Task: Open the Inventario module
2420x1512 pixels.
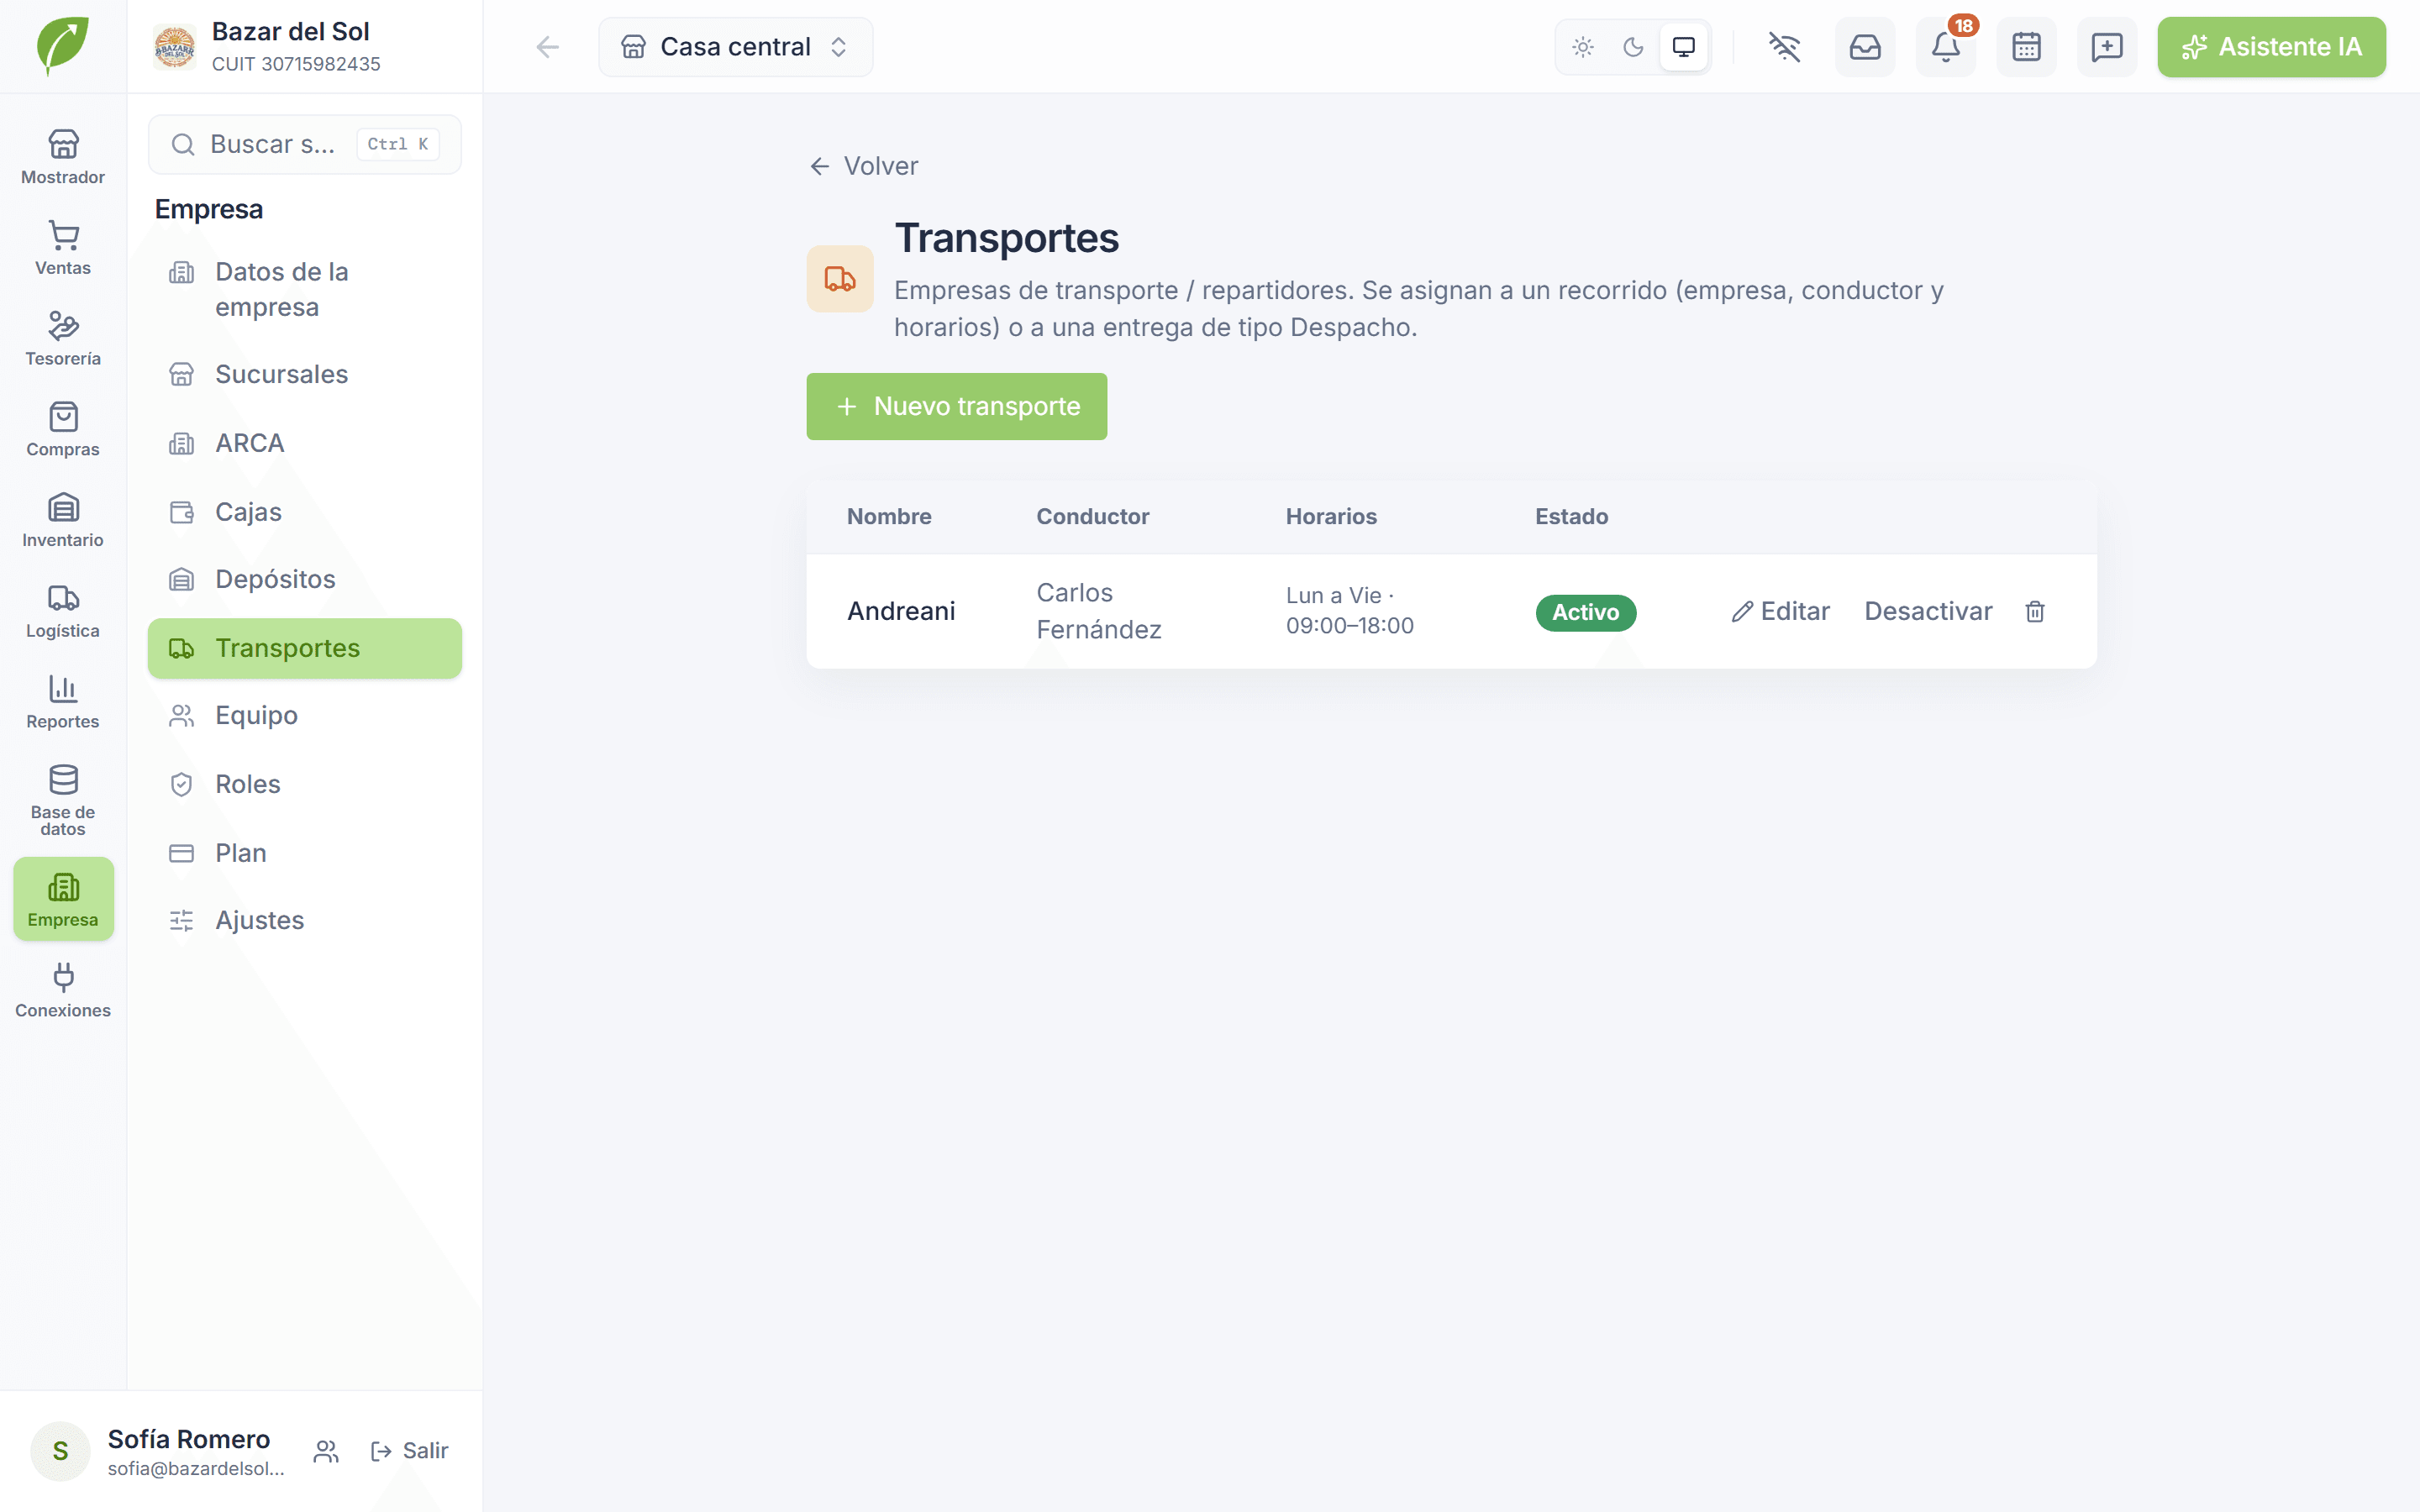Action: tap(63, 520)
